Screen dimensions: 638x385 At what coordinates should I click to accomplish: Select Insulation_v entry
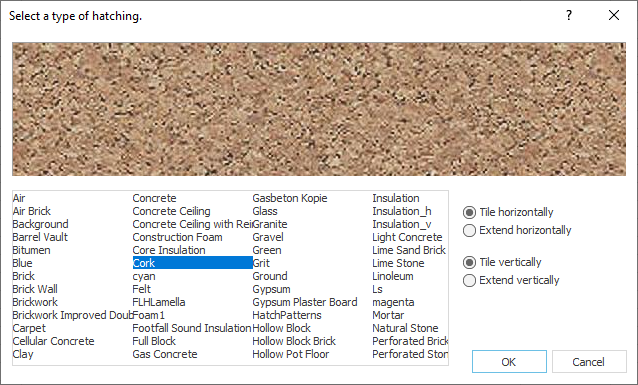[x=402, y=224]
